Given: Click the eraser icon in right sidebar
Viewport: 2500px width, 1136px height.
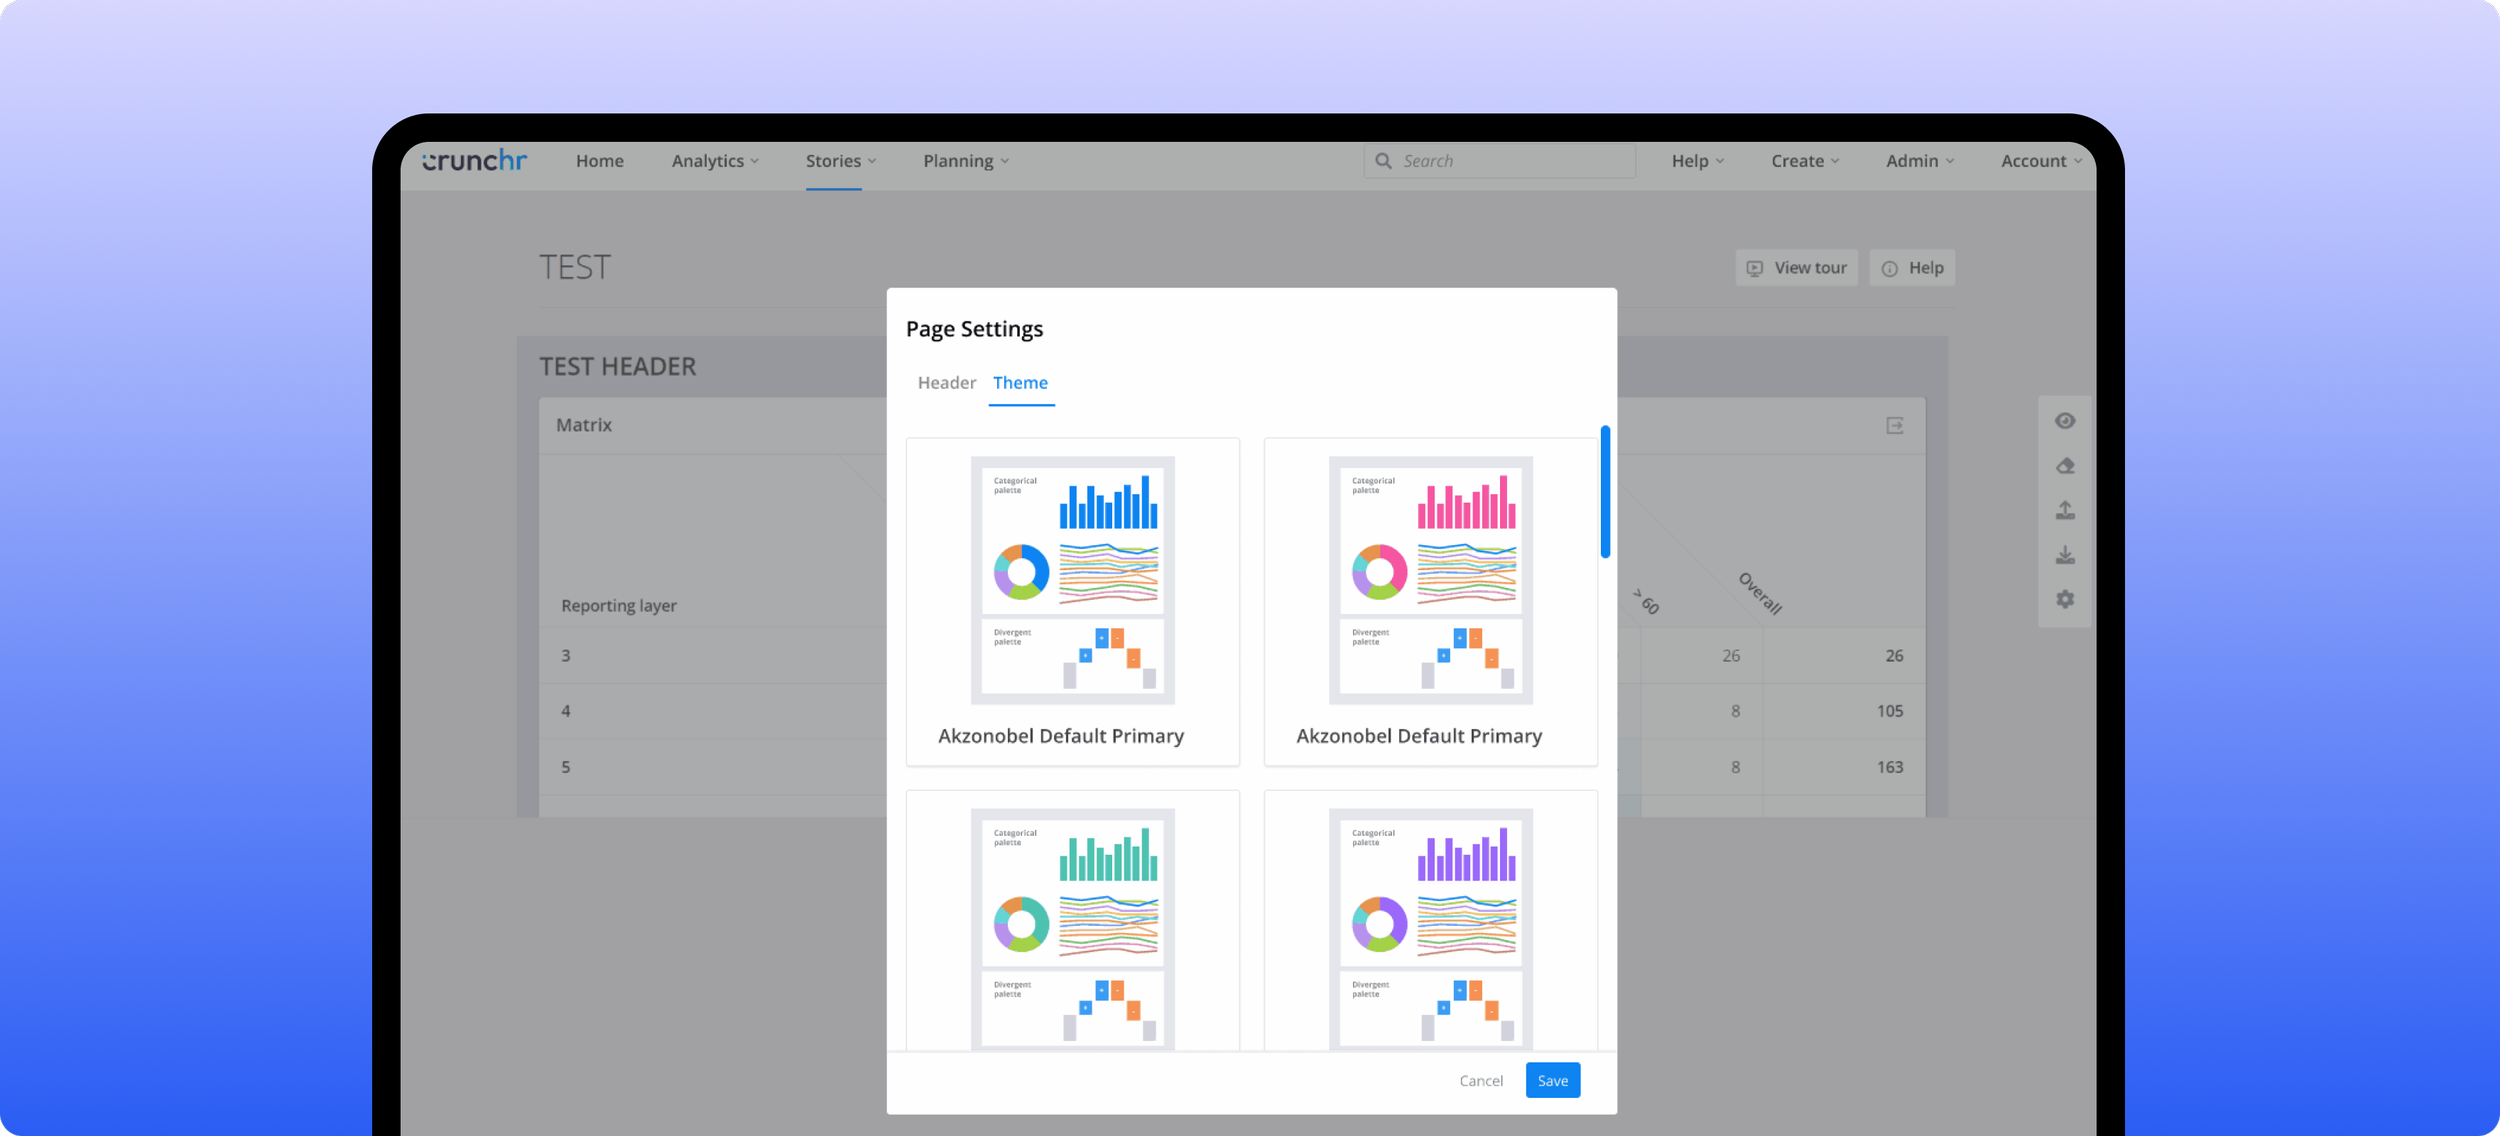Looking at the screenshot, I should [2065, 466].
